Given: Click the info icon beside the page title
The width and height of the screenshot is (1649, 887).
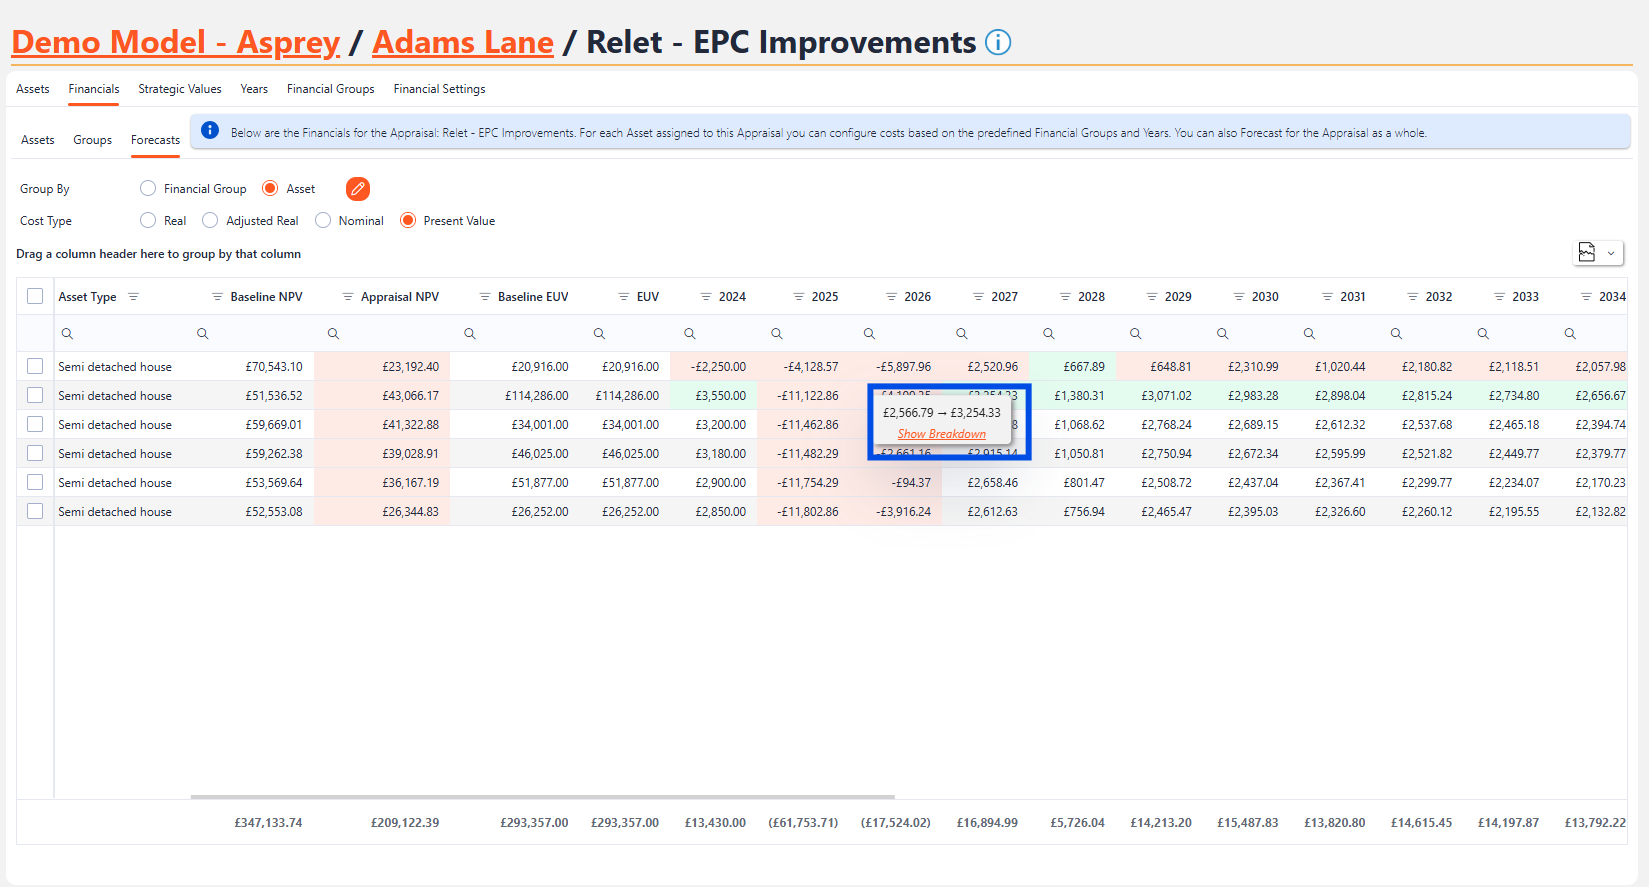Looking at the screenshot, I should pos(997,42).
